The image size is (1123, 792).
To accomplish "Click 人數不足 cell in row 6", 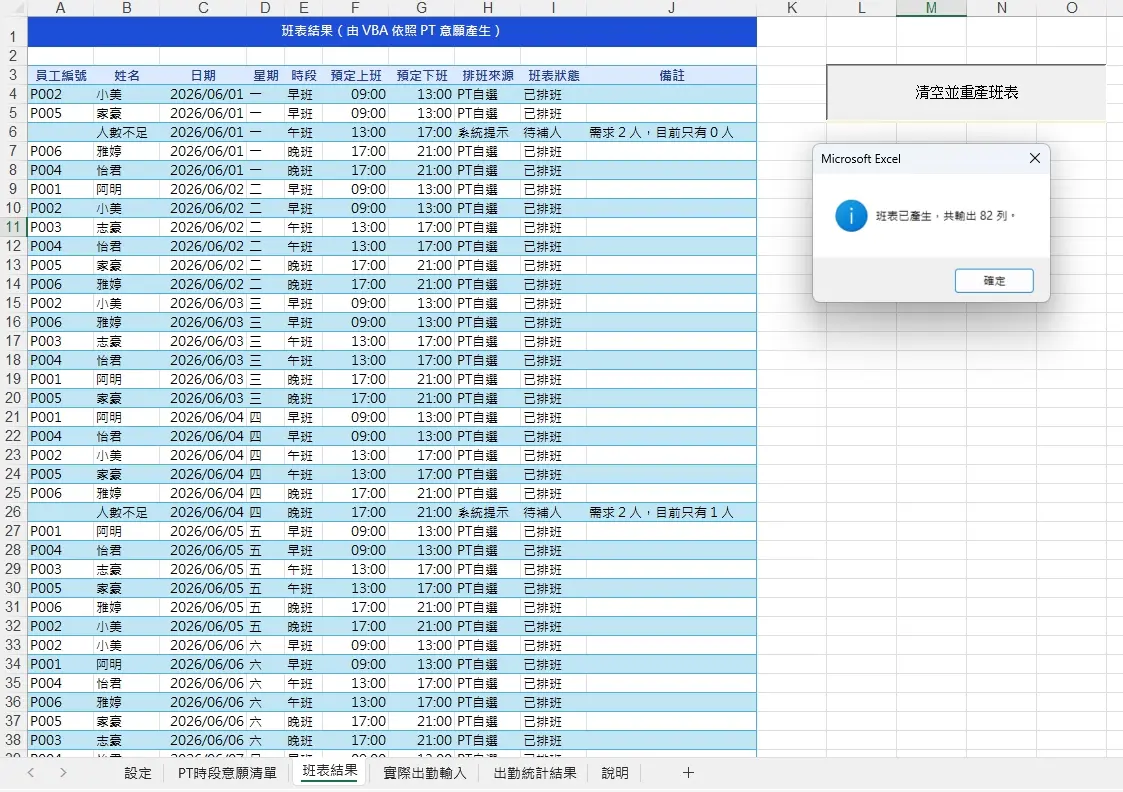I will [x=126, y=132].
